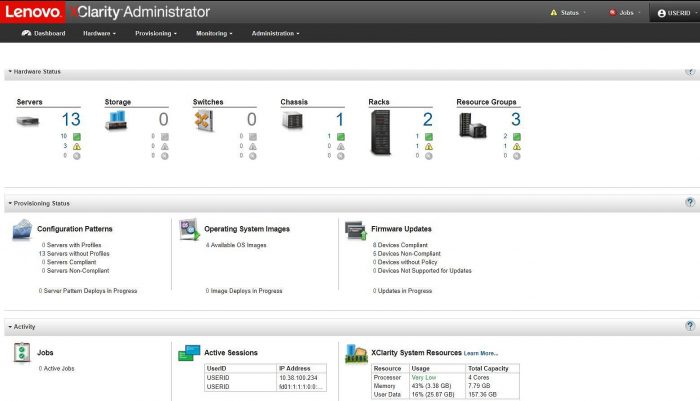The height and width of the screenshot is (401, 700).
Task: Click the green normal status icon under Chassis
Action: pyautogui.click(x=341, y=137)
